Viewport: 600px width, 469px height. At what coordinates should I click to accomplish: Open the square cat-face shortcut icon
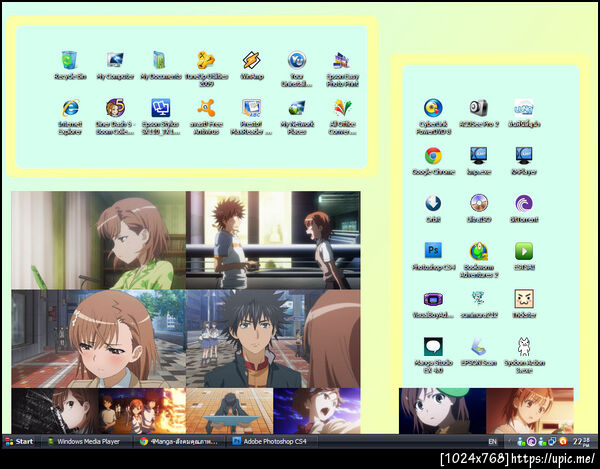point(524,299)
